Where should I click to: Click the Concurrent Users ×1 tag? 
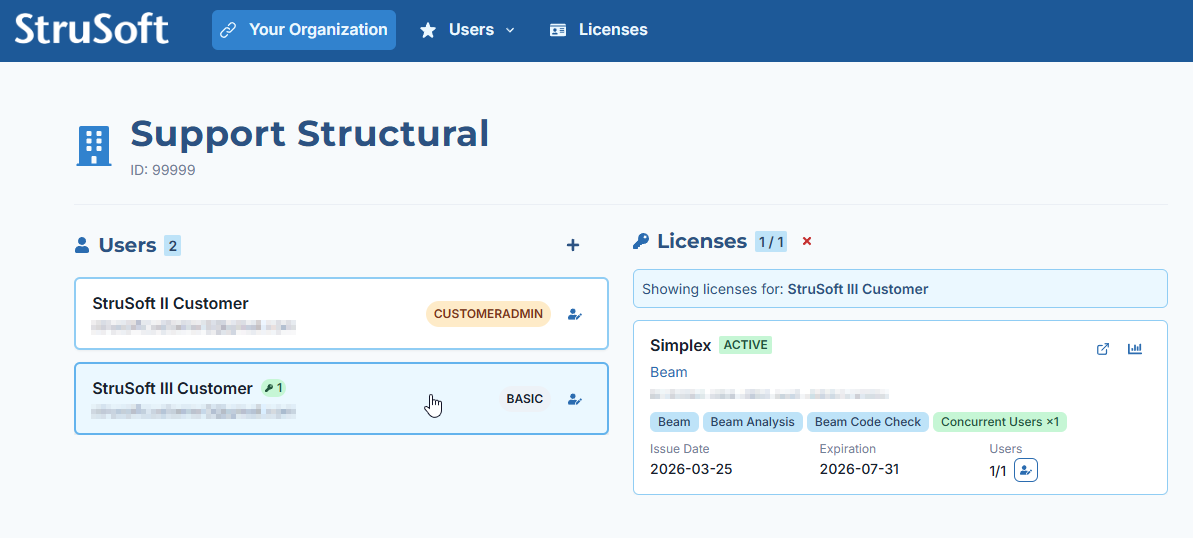tap(1000, 422)
